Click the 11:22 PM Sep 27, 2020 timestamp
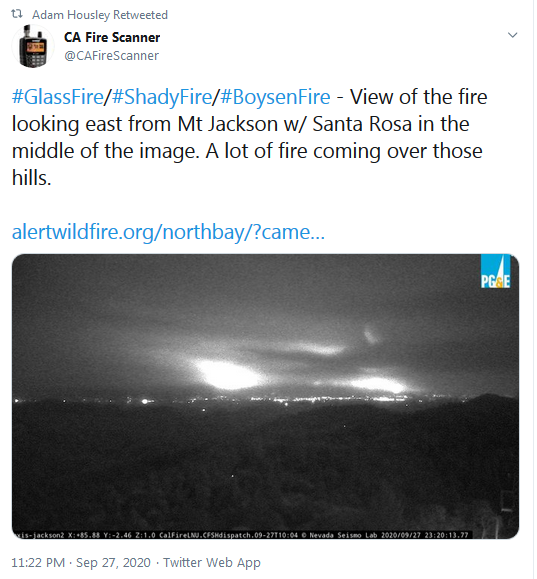537x579 pixels. click(81, 563)
